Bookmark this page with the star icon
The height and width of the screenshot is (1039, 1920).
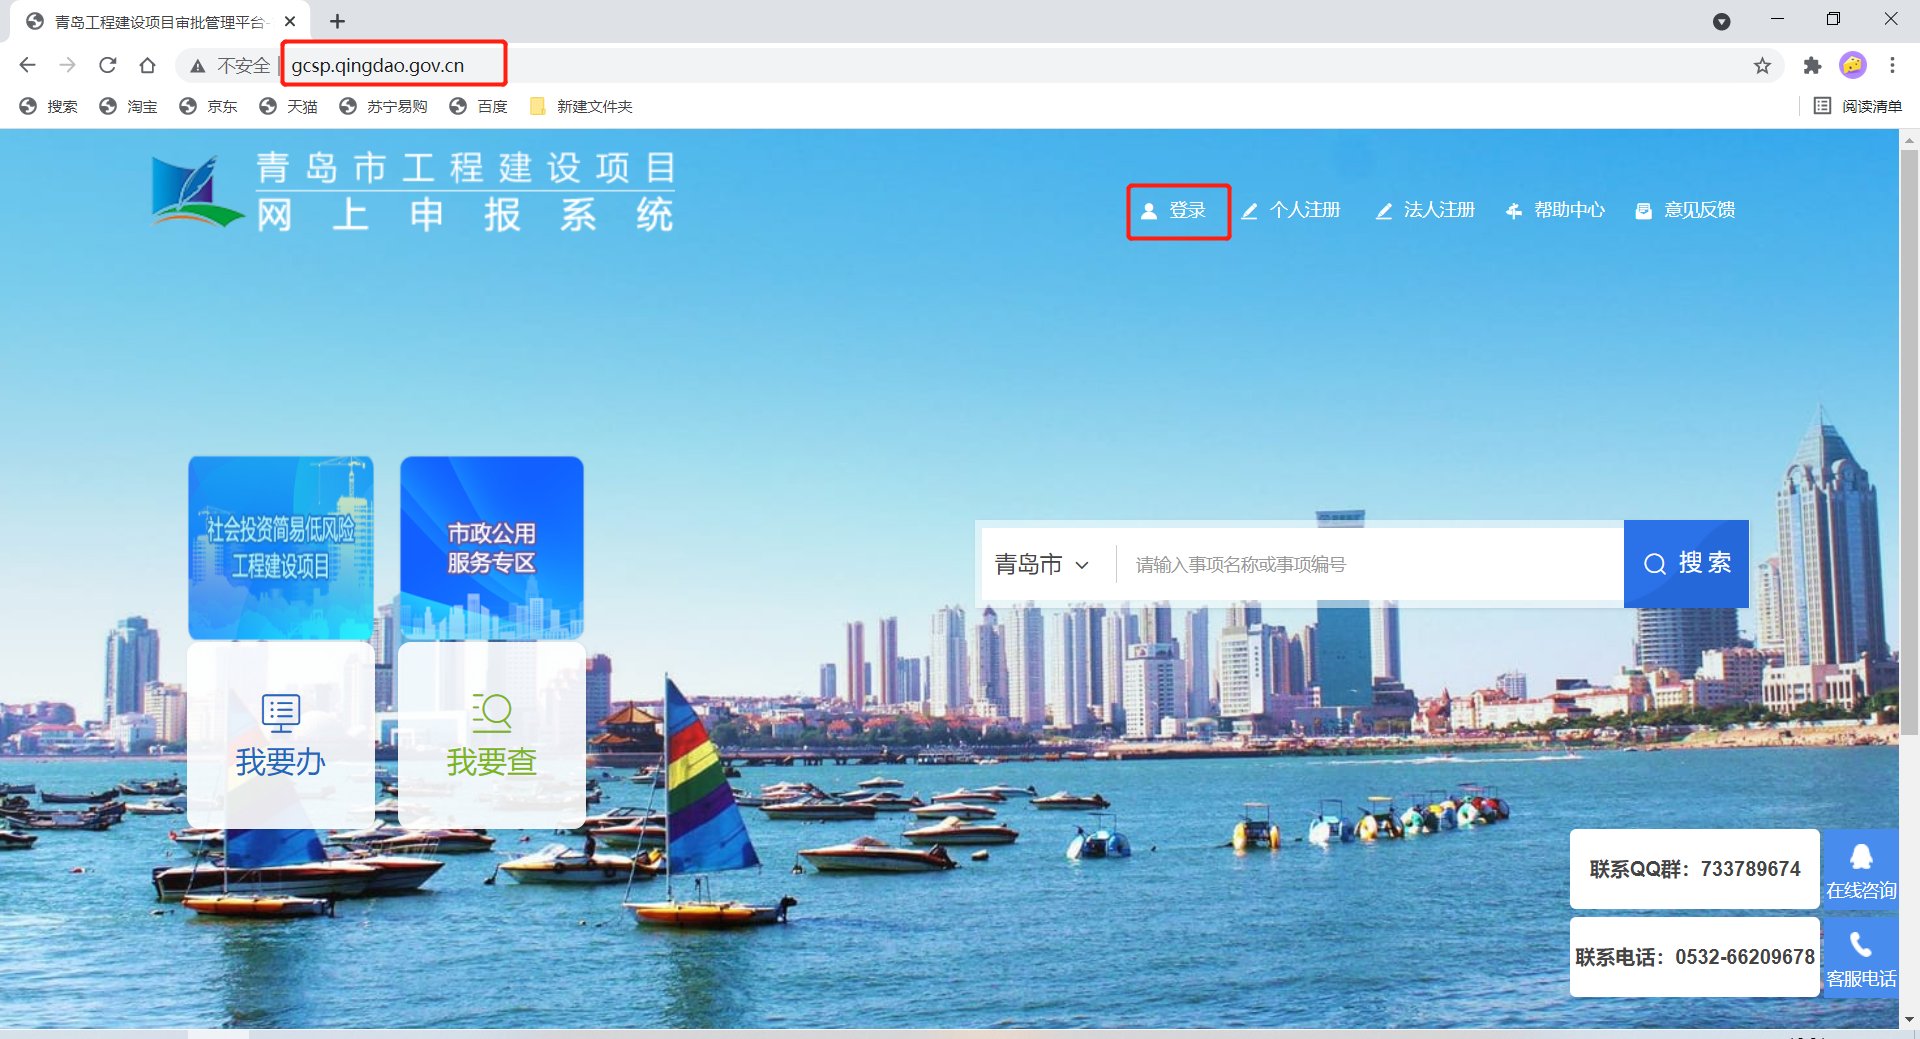coord(1762,66)
